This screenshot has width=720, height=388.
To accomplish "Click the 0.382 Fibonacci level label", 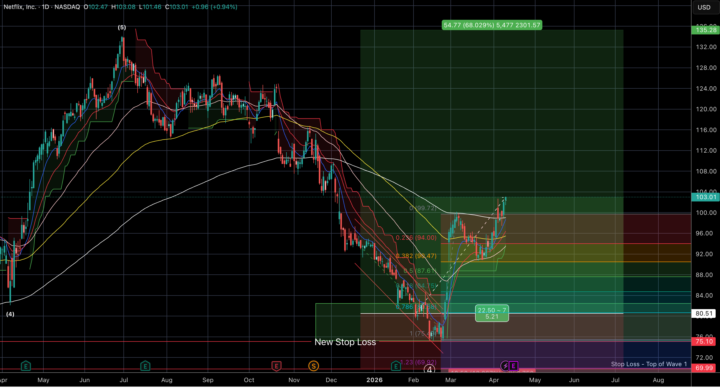I will 416,256.
